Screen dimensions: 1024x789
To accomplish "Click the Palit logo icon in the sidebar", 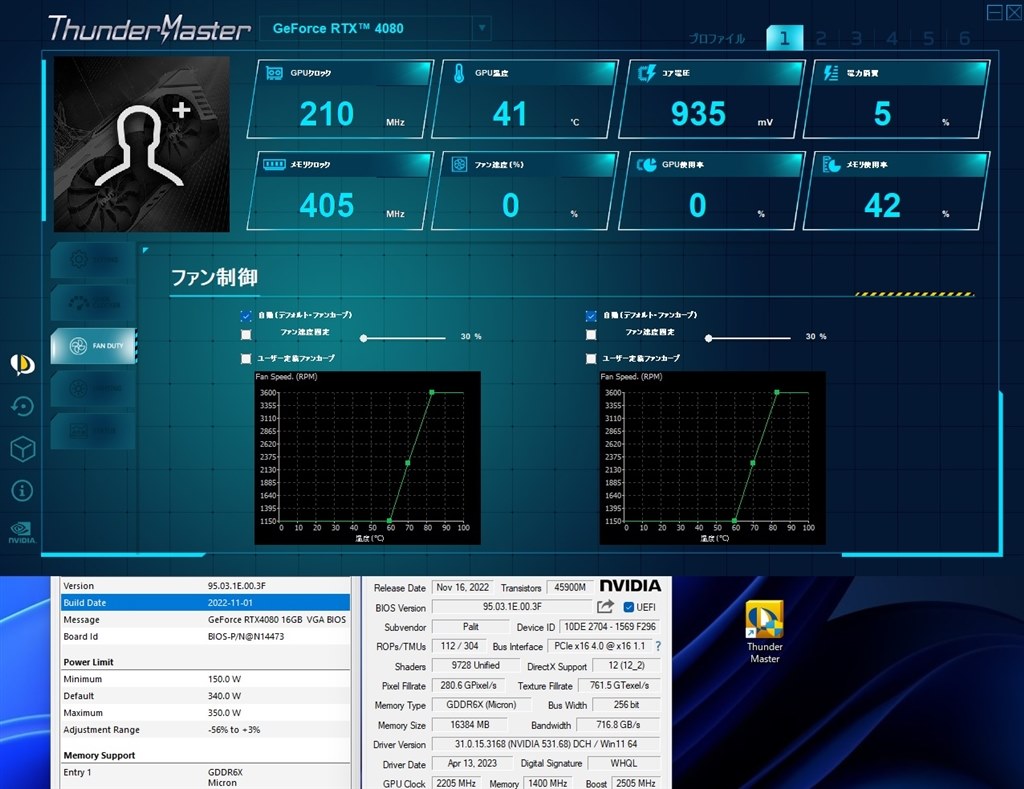I will pos(22,364).
